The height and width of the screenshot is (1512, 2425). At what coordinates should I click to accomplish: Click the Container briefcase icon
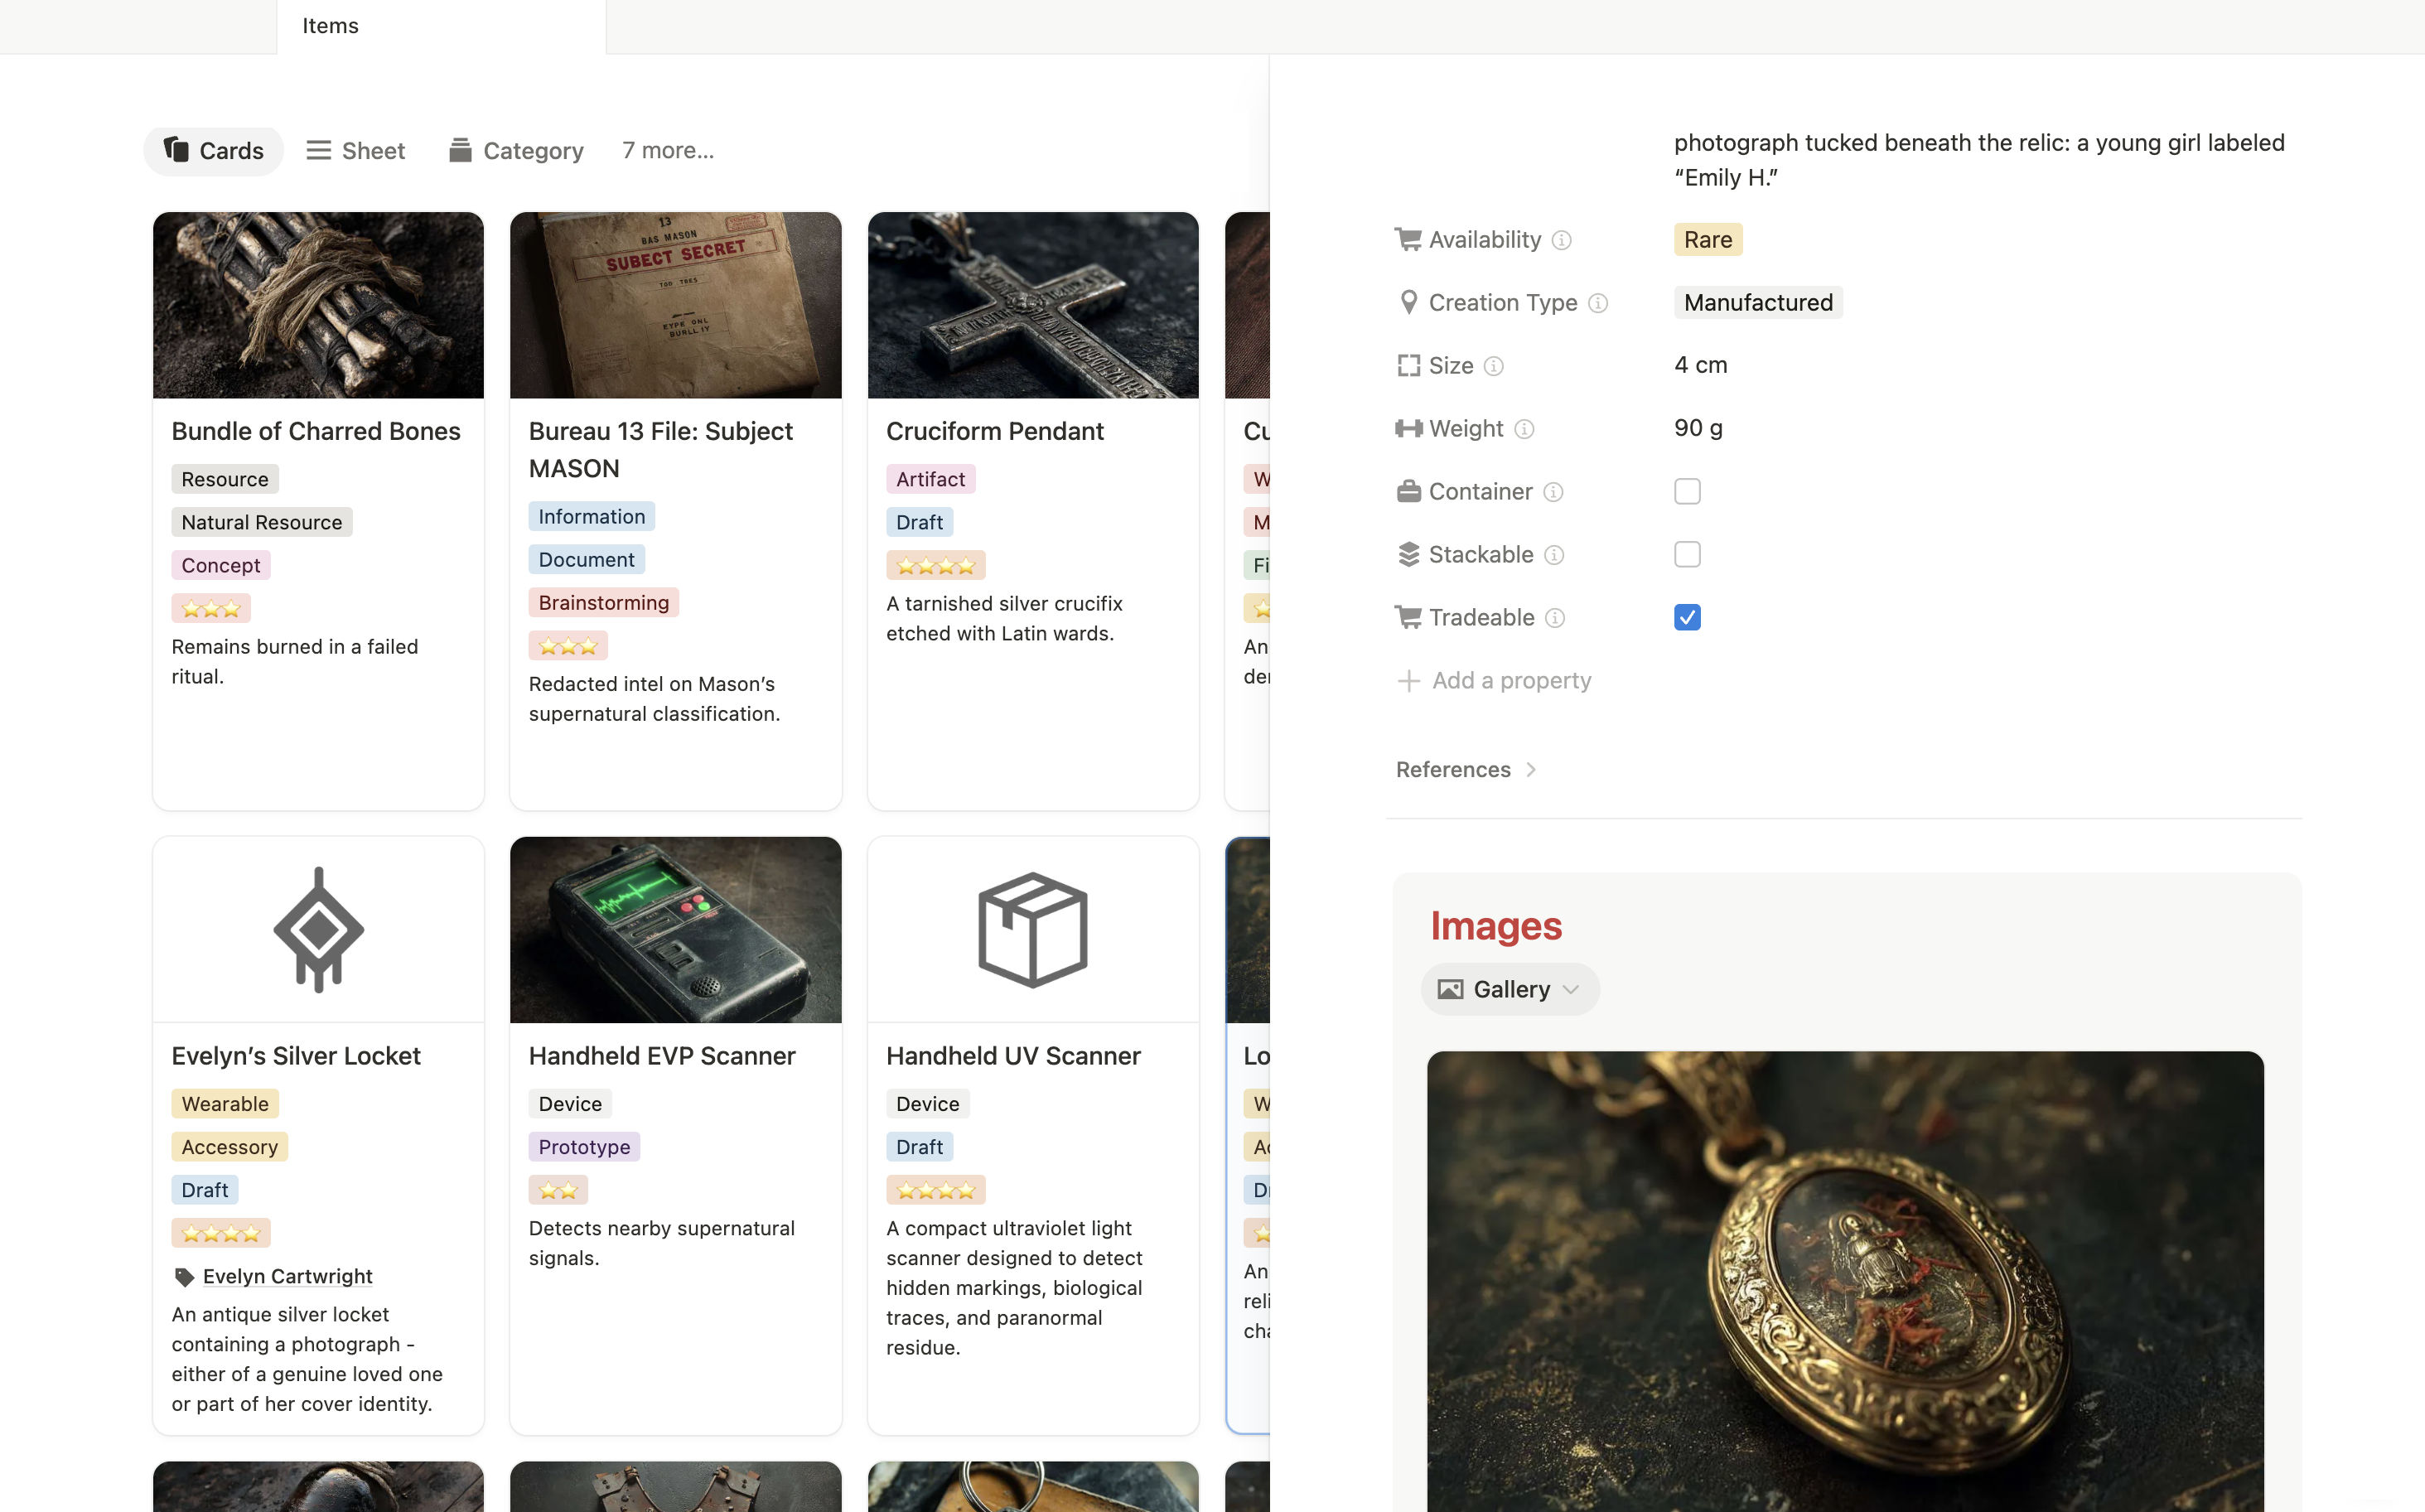tap(1408, 492)
